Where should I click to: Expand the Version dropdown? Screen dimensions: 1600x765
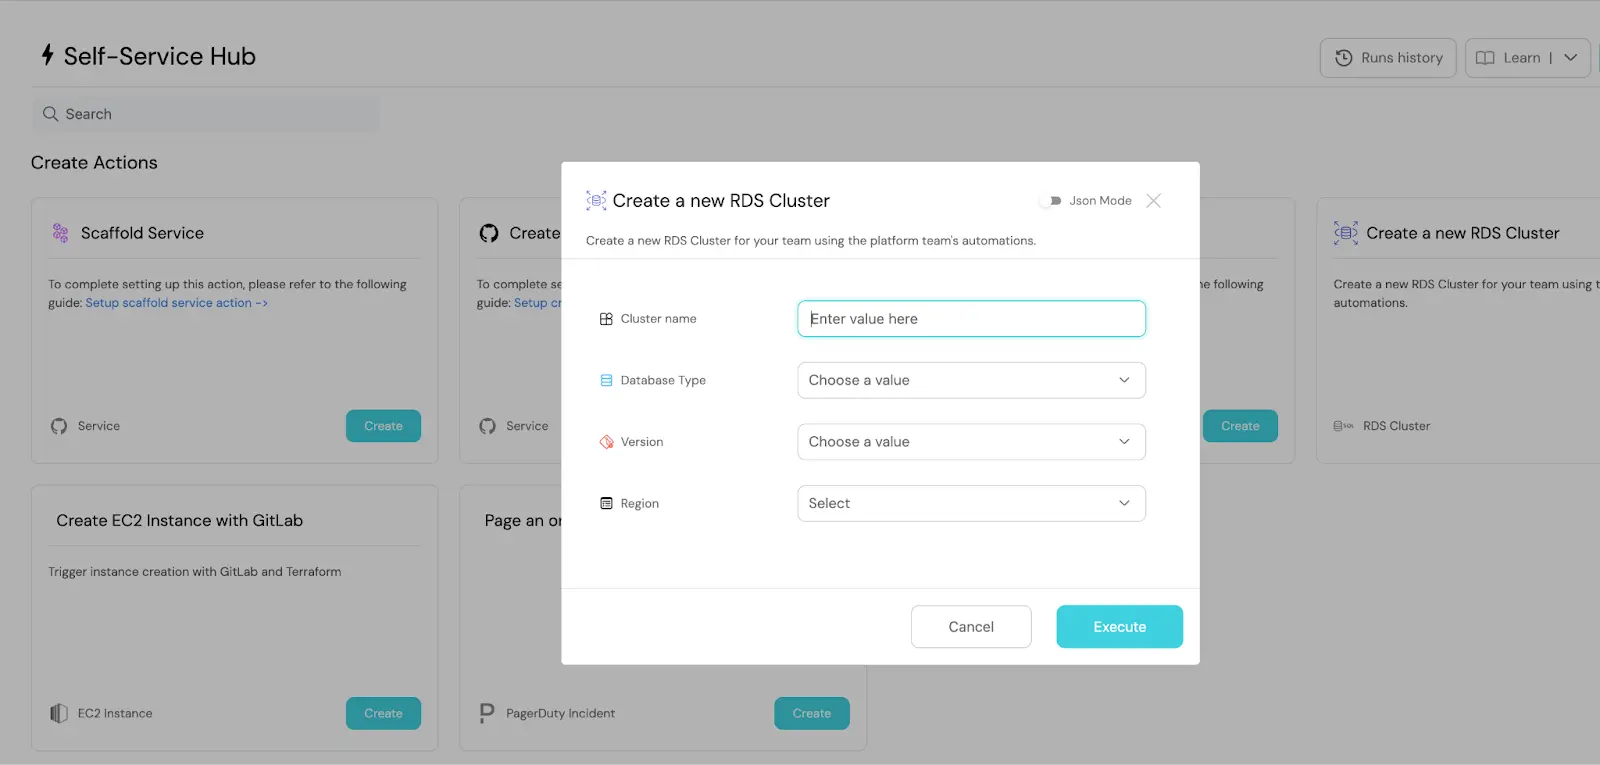pyautogui.click(x=971, y=442)
